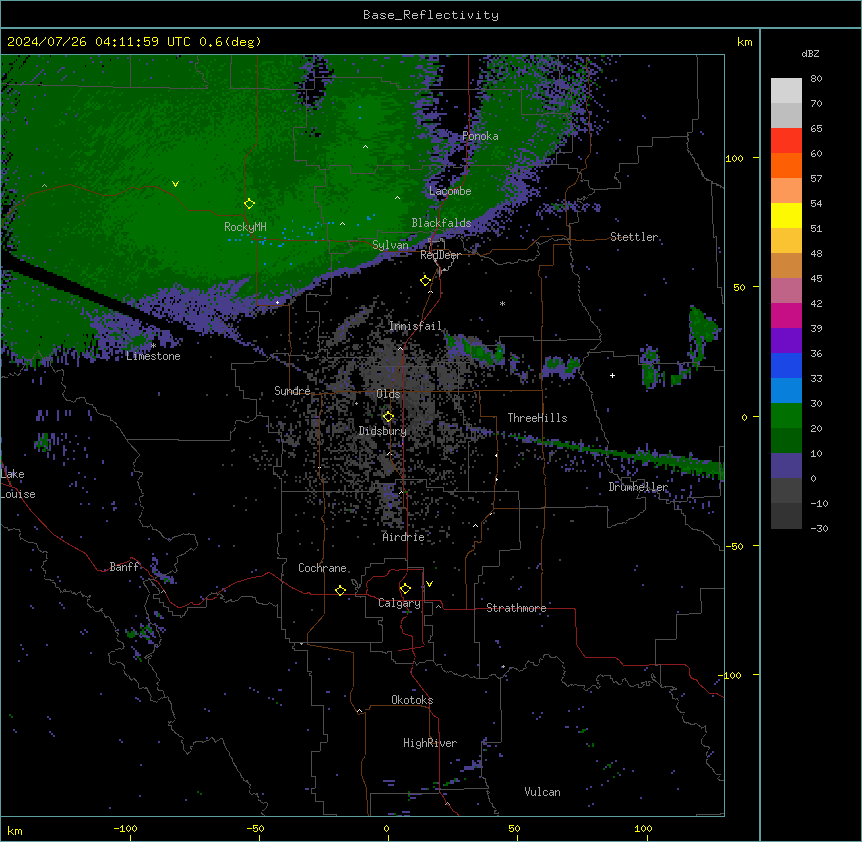Click the 80 value on the dBZ scale
Viewport: 862px width, 842px height.
[816, 79]
